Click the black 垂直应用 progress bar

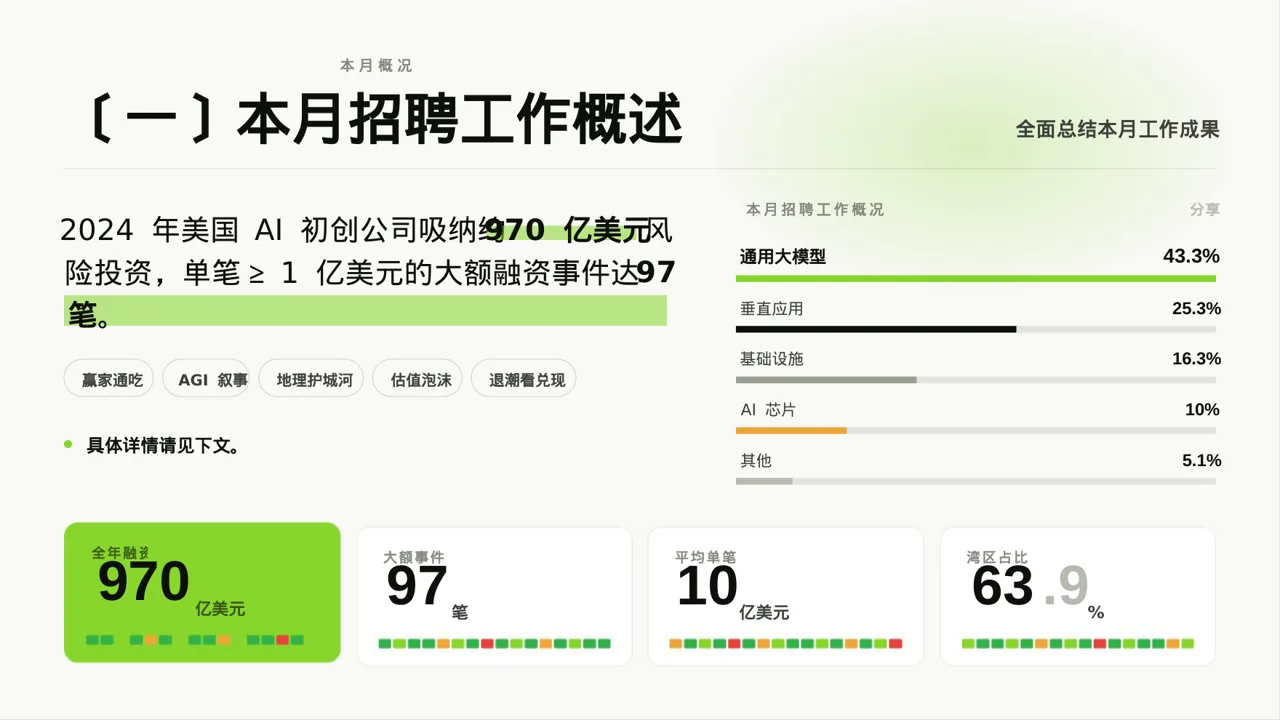click(x=876, y=329)
